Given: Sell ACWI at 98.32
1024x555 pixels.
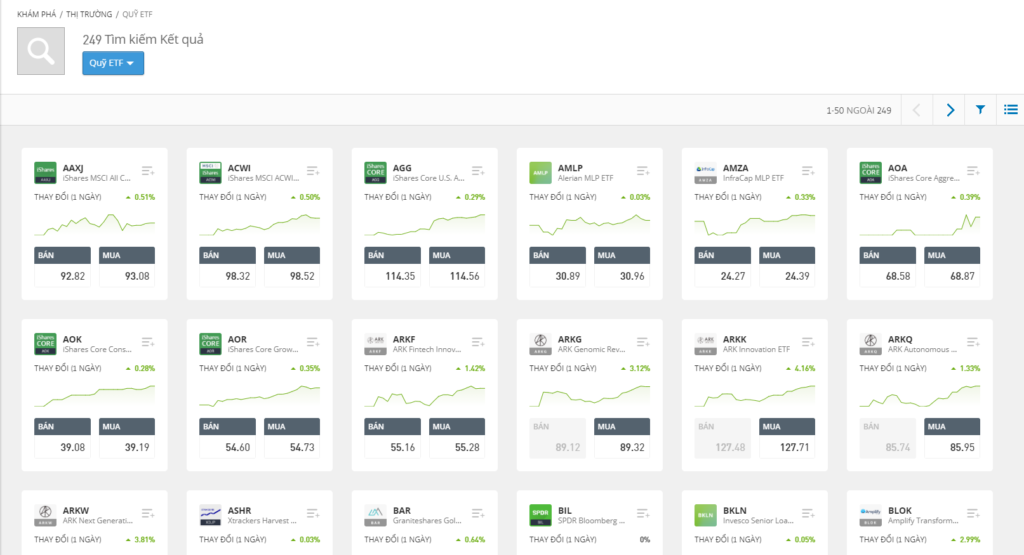Looking at the screenshot, I should [227, 267].
